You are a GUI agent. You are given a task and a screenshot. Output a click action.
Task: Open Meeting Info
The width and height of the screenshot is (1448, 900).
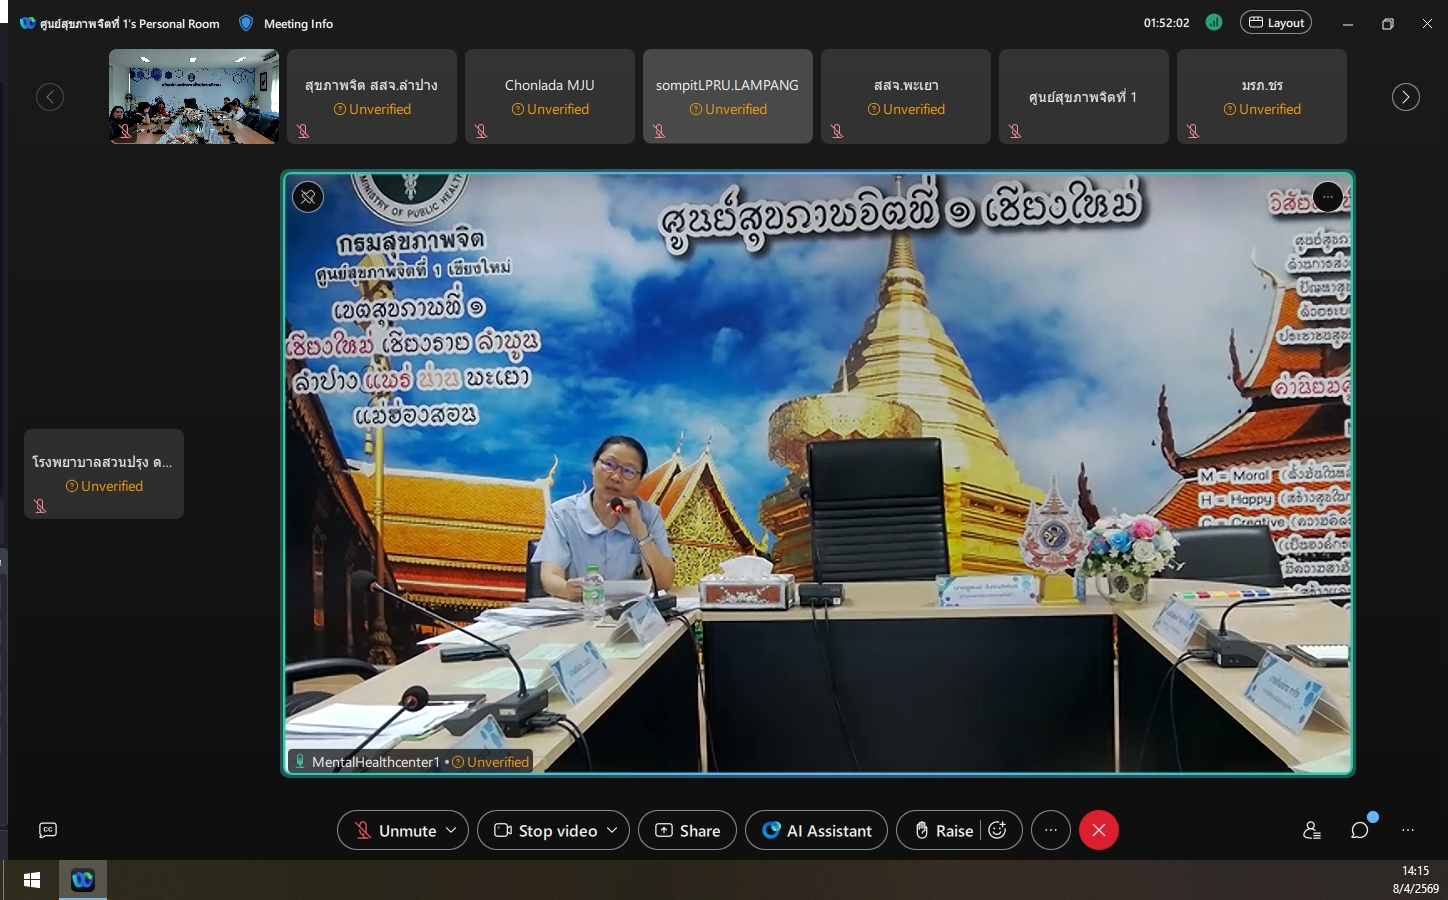[x=286, y=23]
